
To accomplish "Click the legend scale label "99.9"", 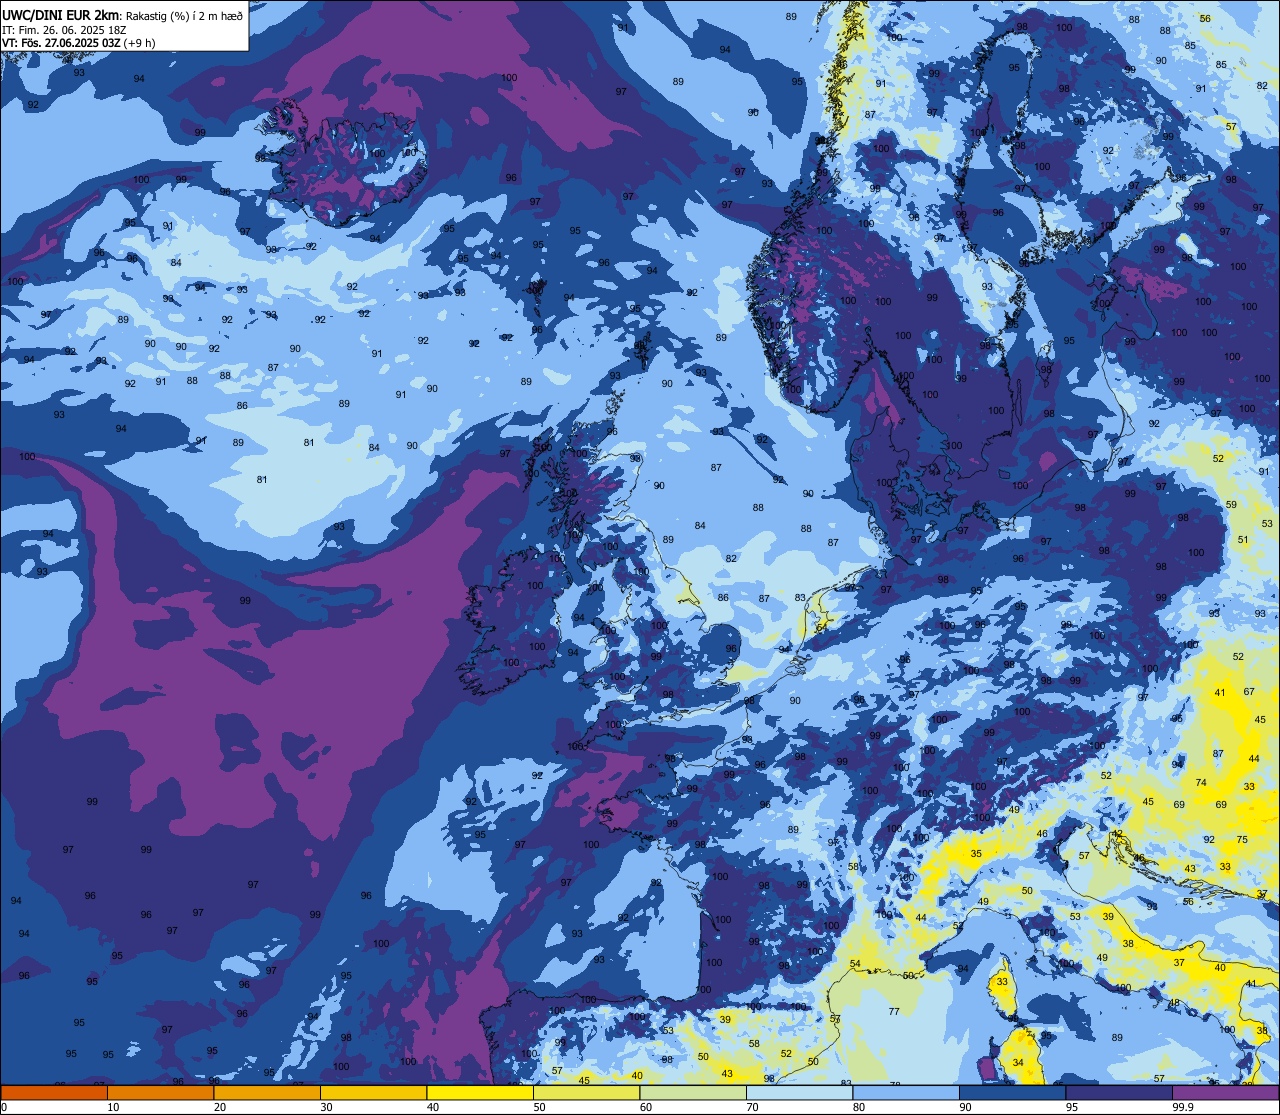I will [x=1183, y=1107].
